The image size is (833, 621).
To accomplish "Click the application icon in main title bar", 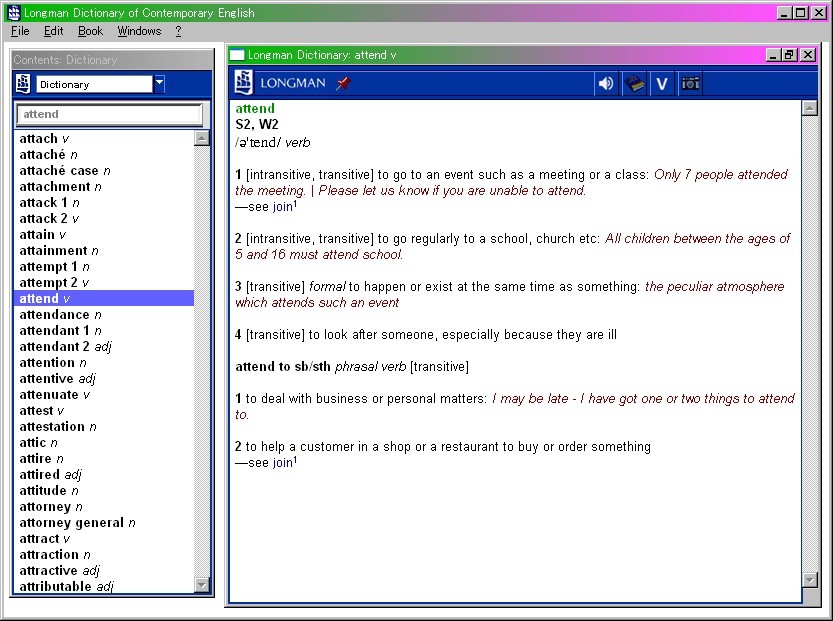I will click(14, 12).
